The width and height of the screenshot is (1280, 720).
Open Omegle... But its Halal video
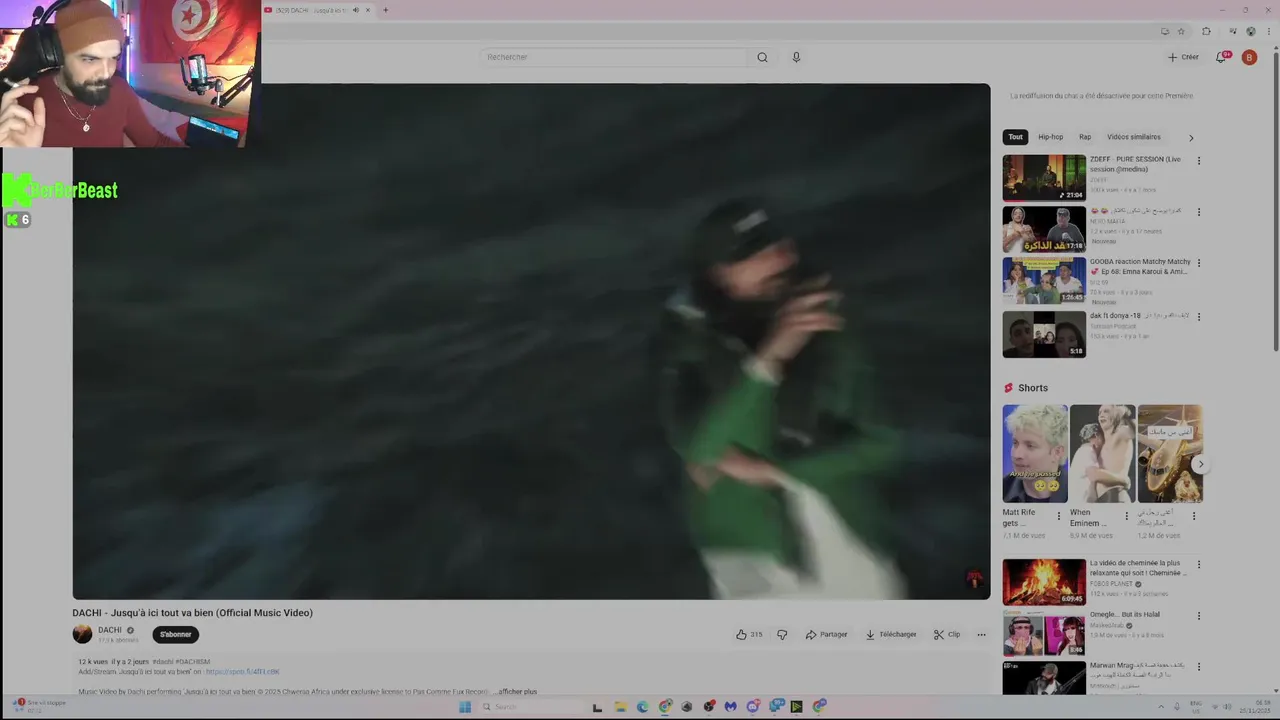1044,633
